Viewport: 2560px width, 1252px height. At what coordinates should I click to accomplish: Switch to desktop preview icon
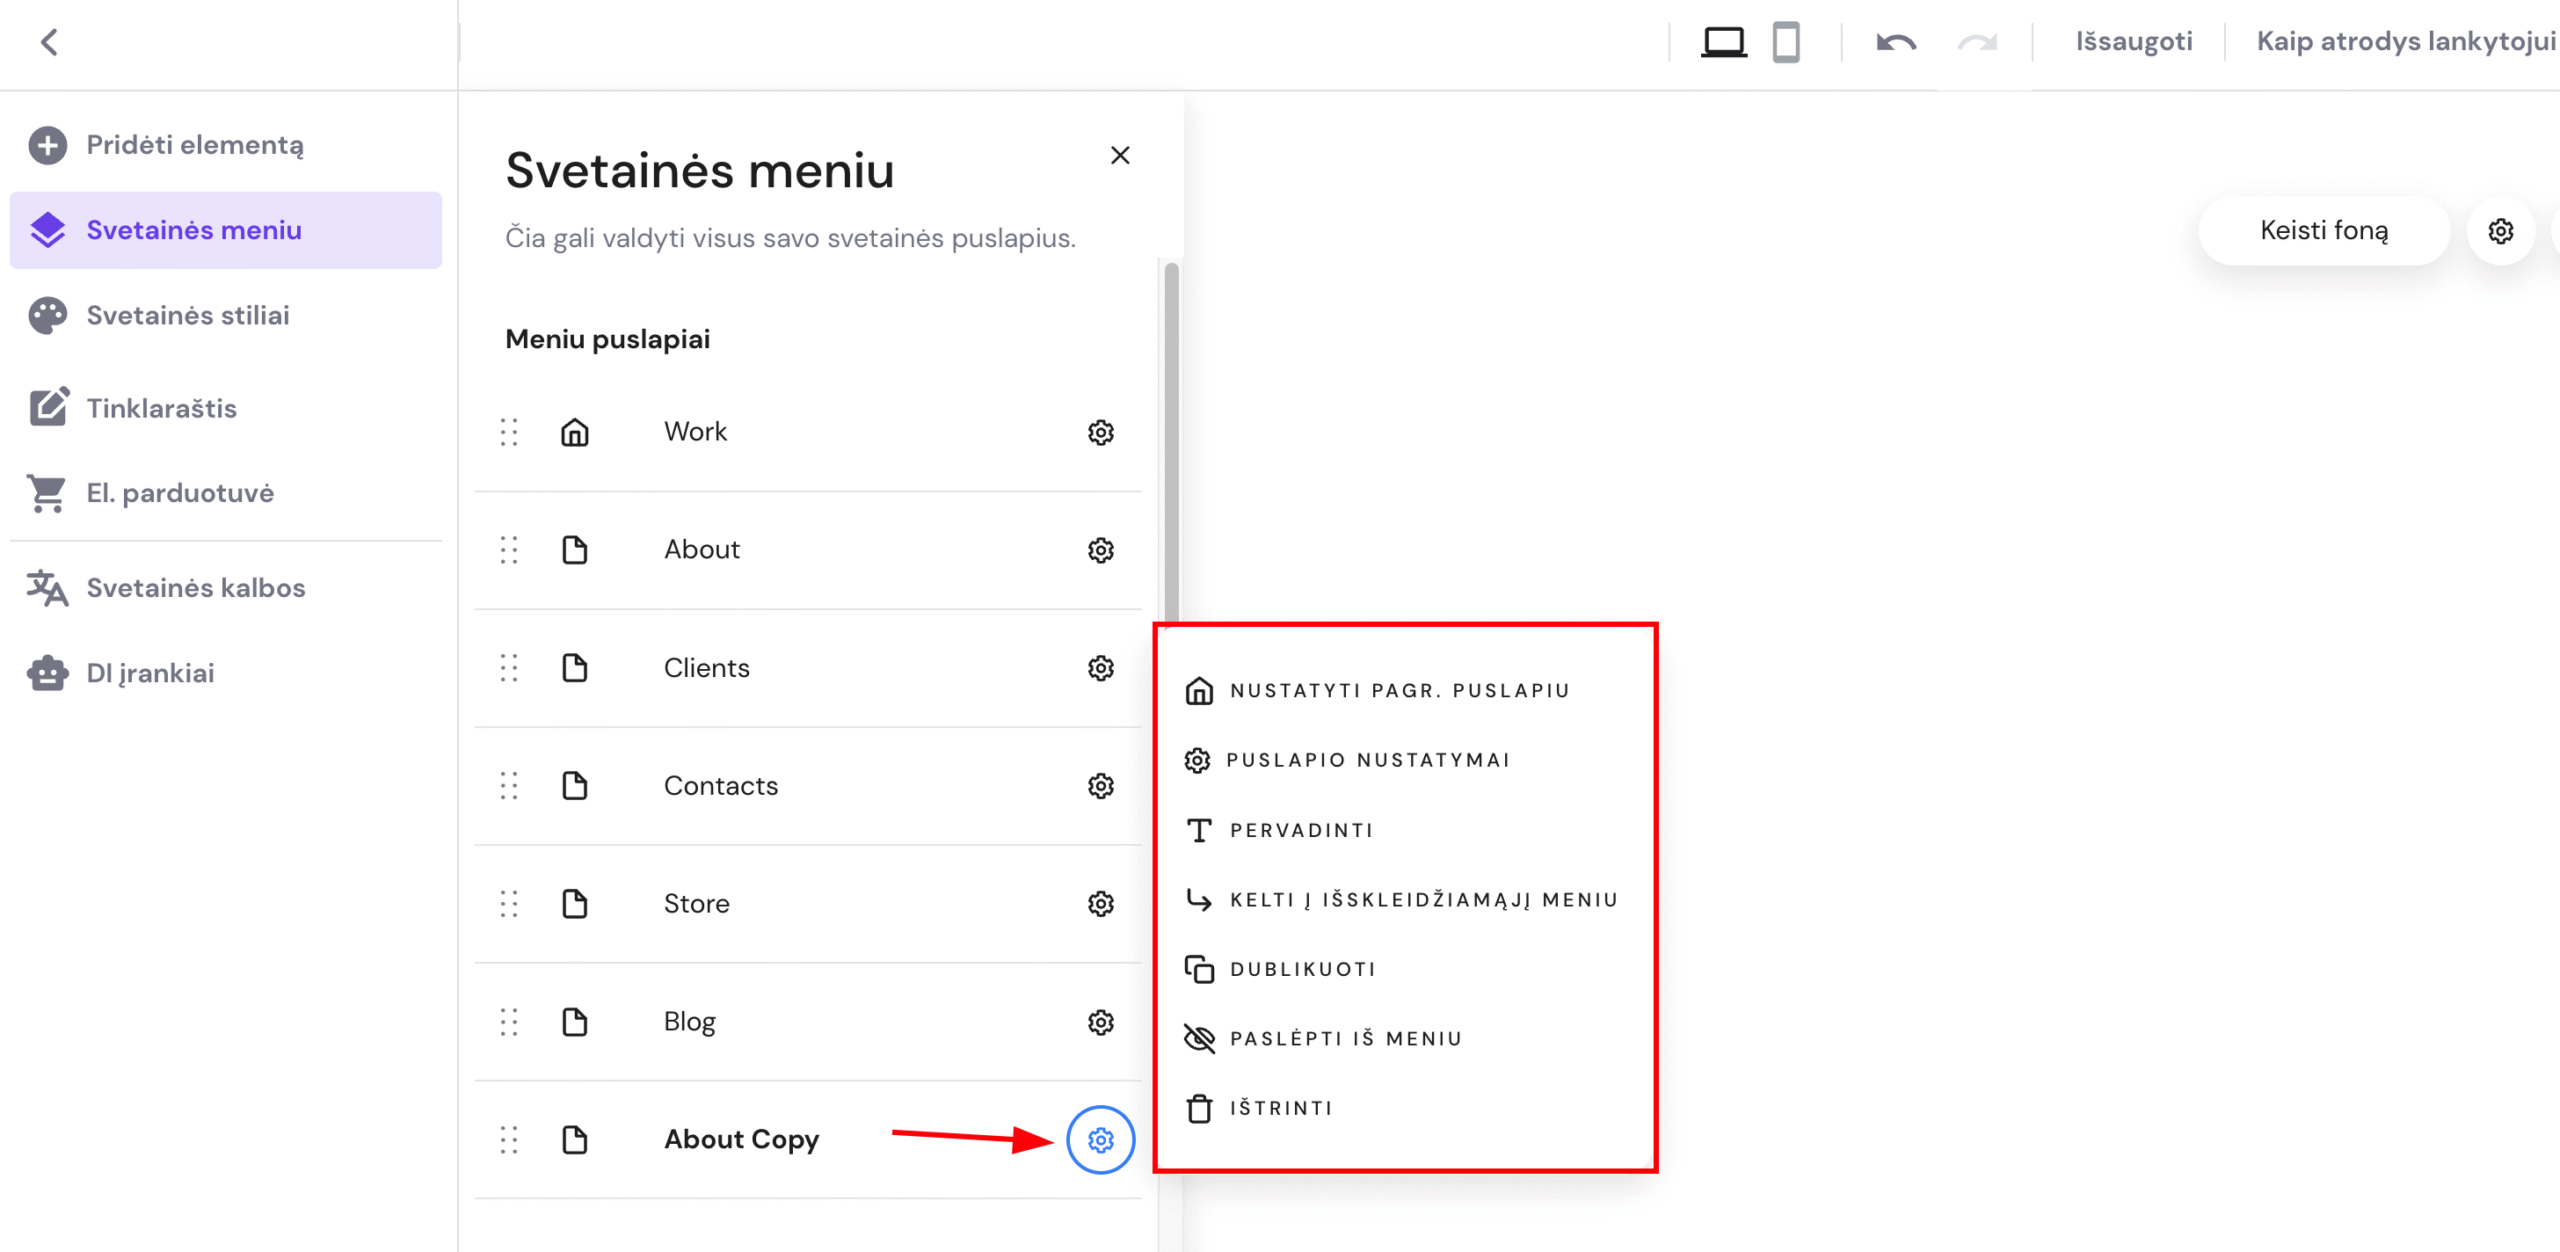coord(1723,42)
